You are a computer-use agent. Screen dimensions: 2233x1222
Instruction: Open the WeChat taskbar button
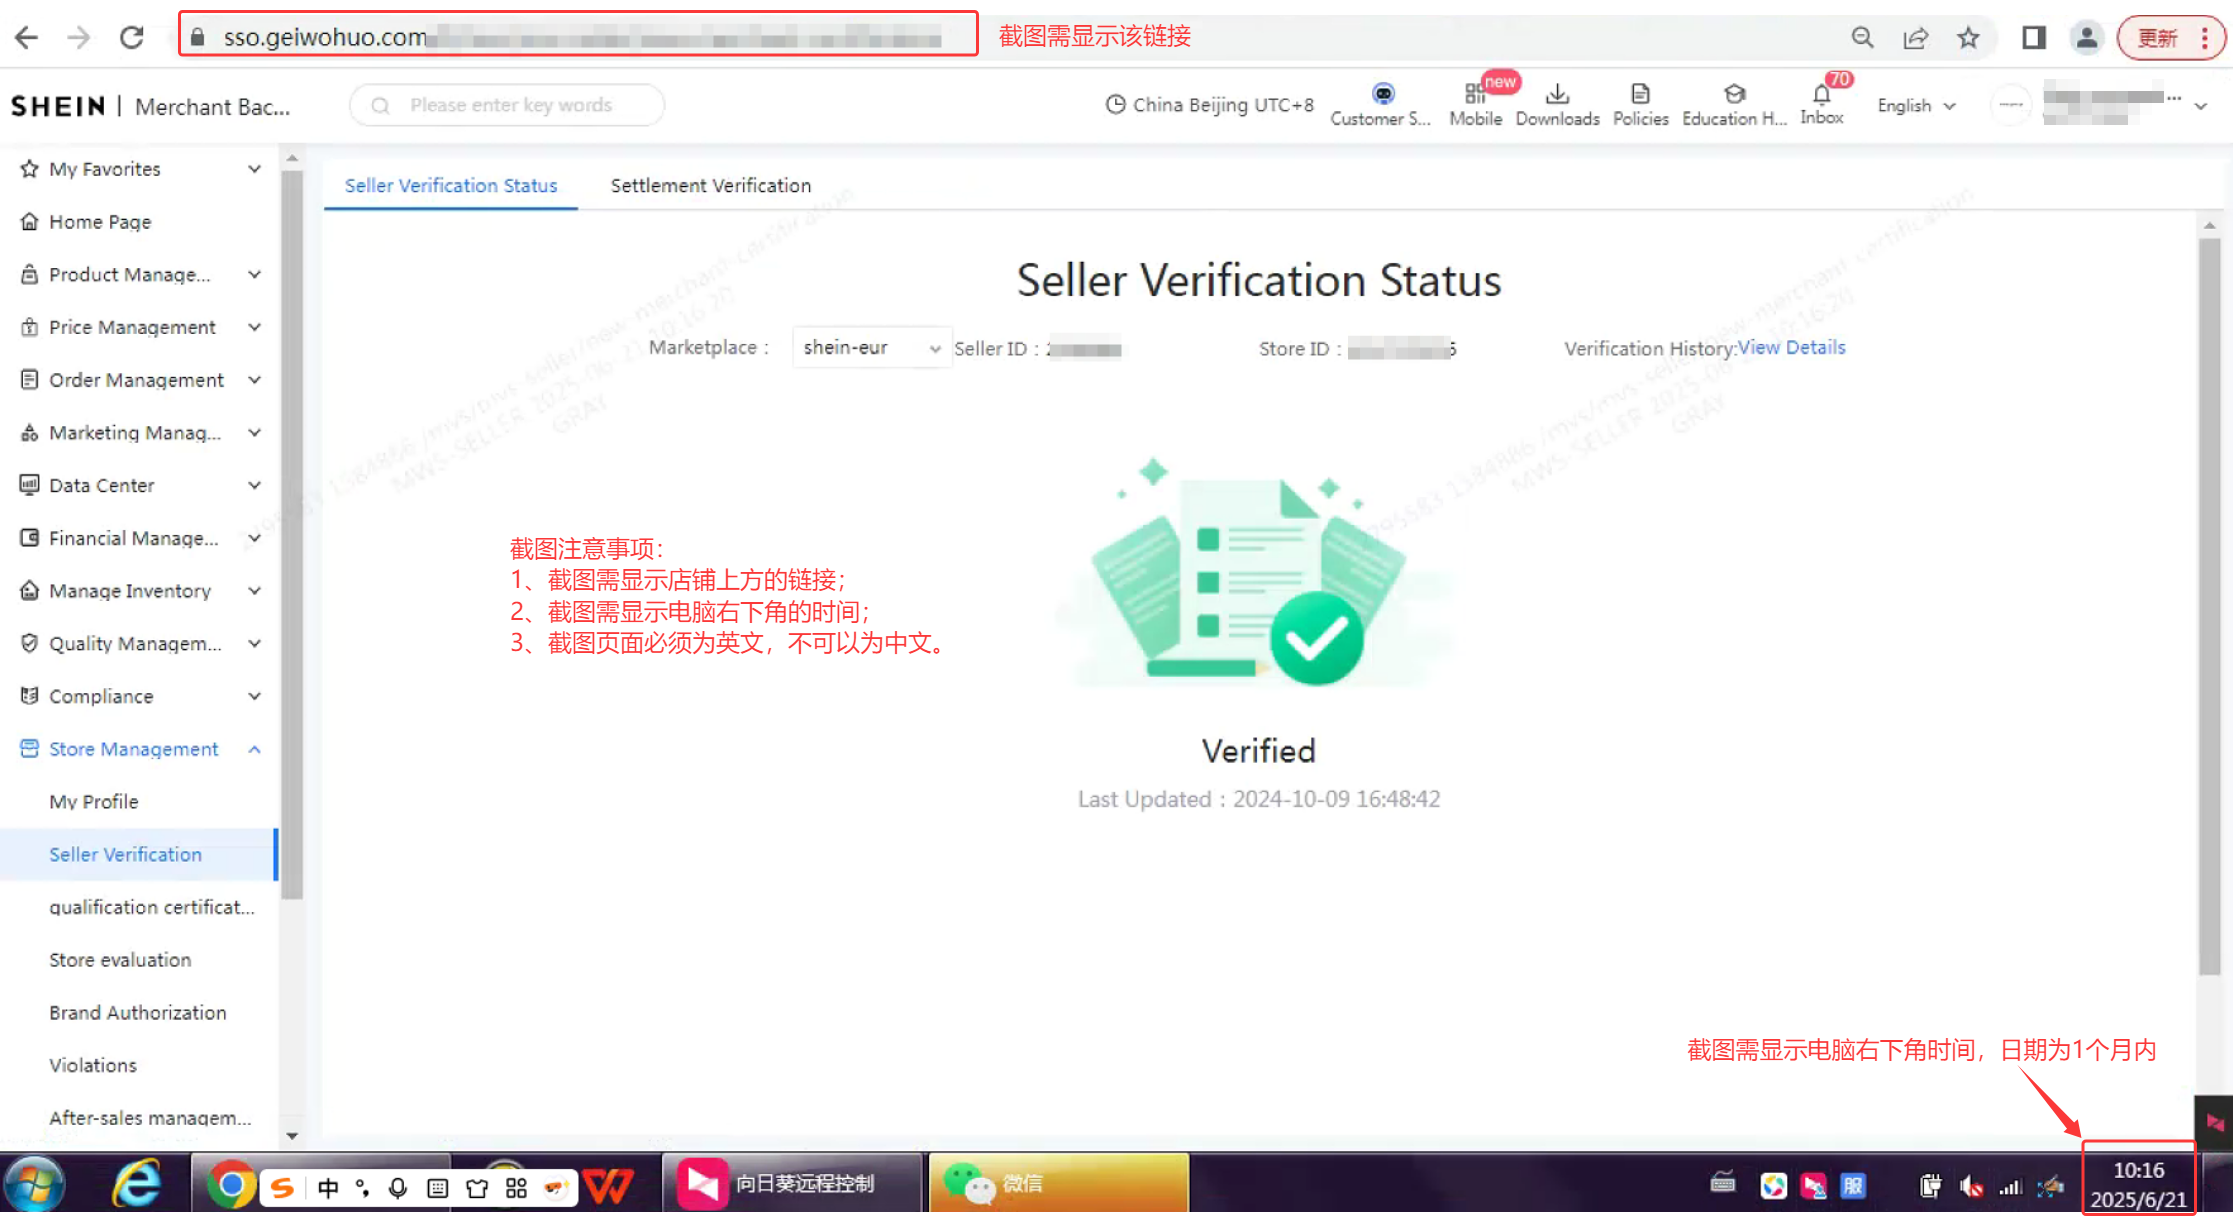pos(1058,1185)
